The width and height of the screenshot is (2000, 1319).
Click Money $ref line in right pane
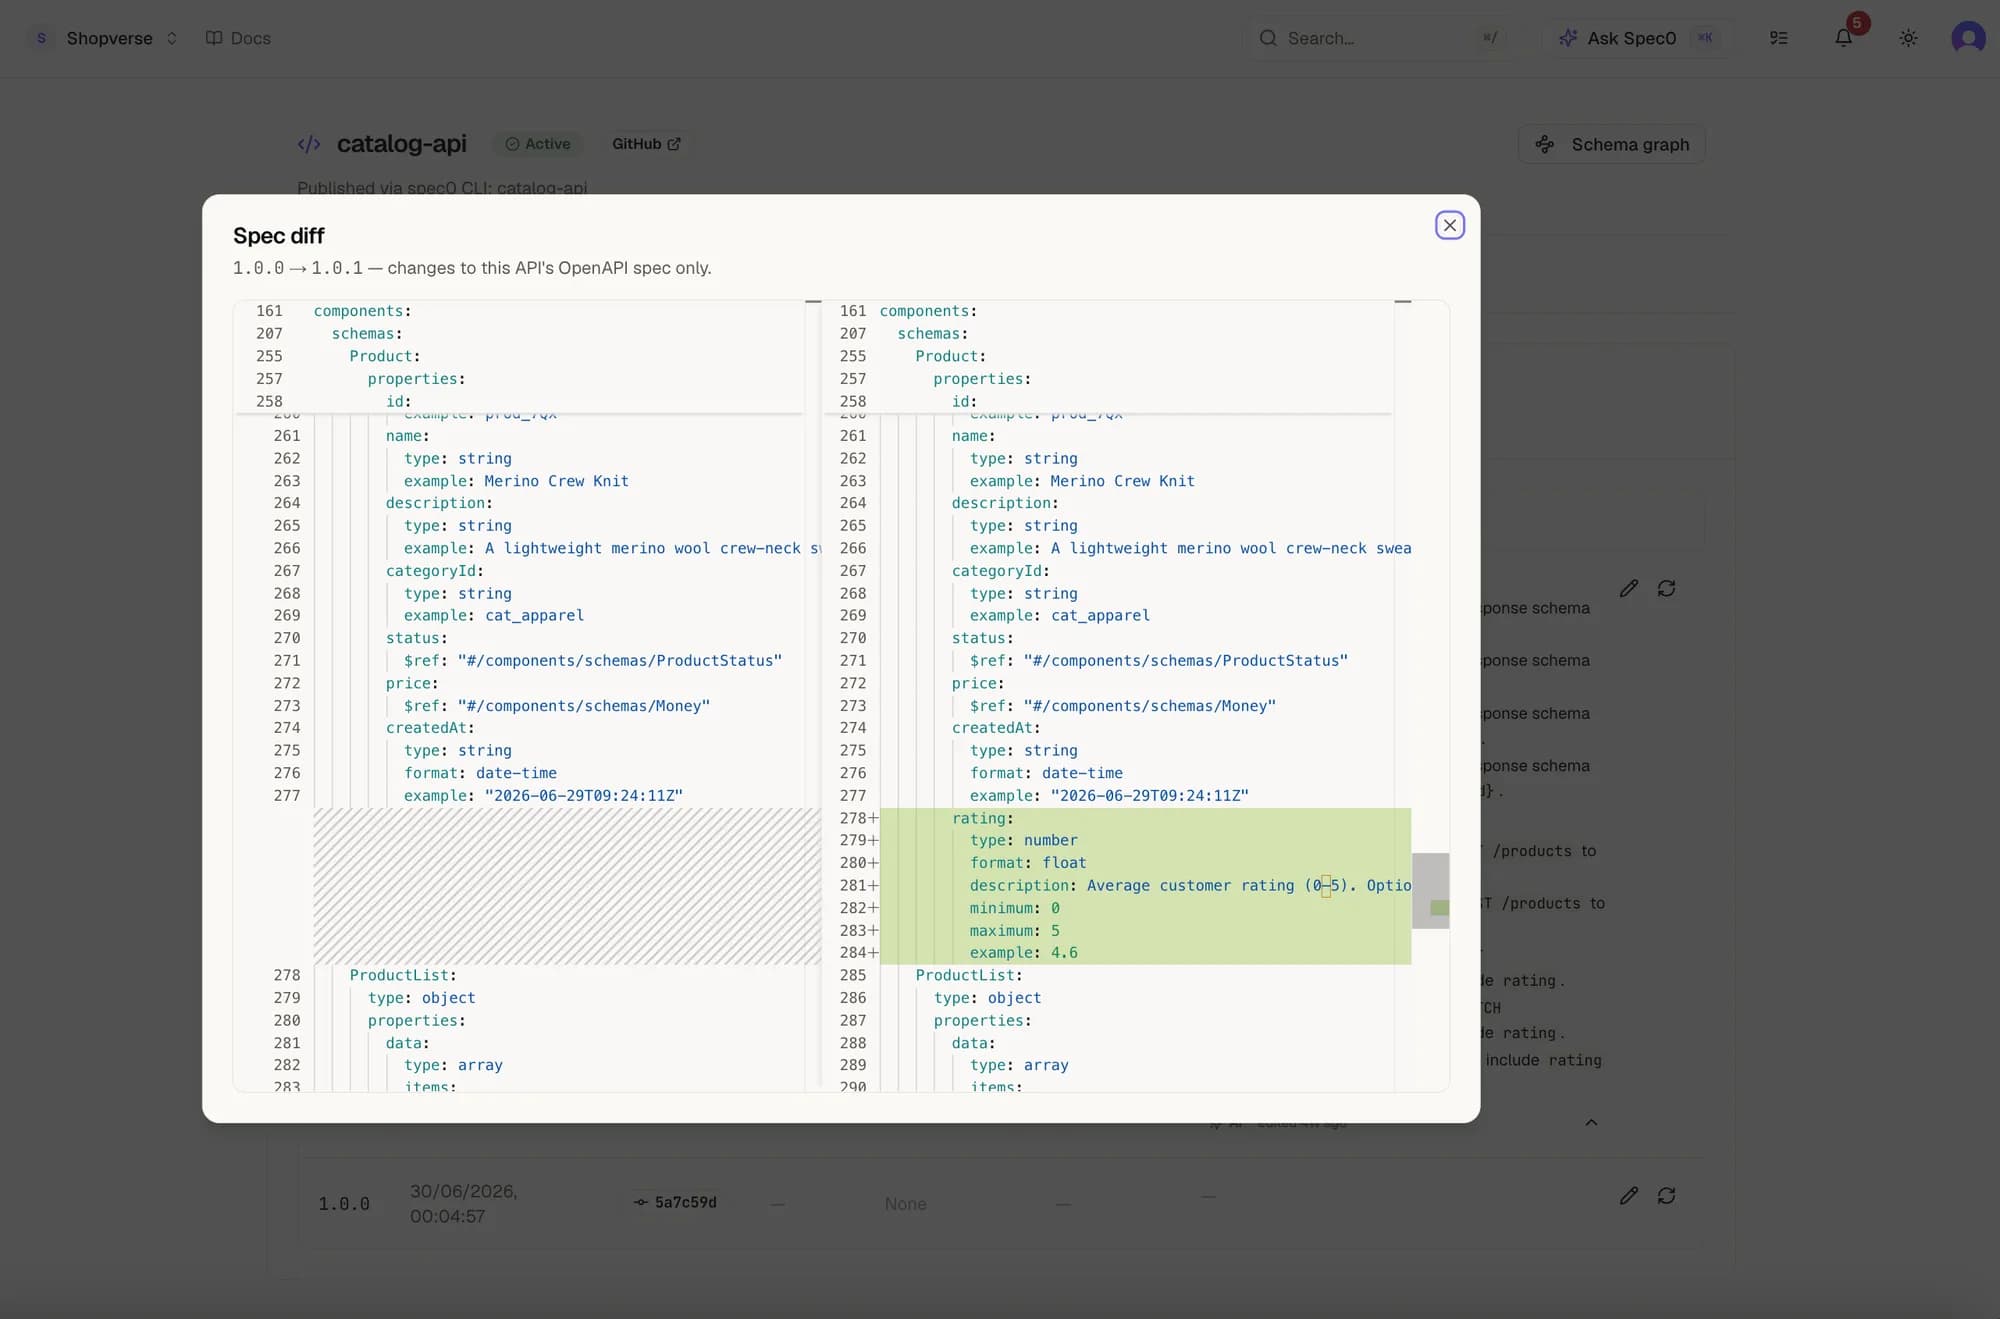[x=1123, y=706]
